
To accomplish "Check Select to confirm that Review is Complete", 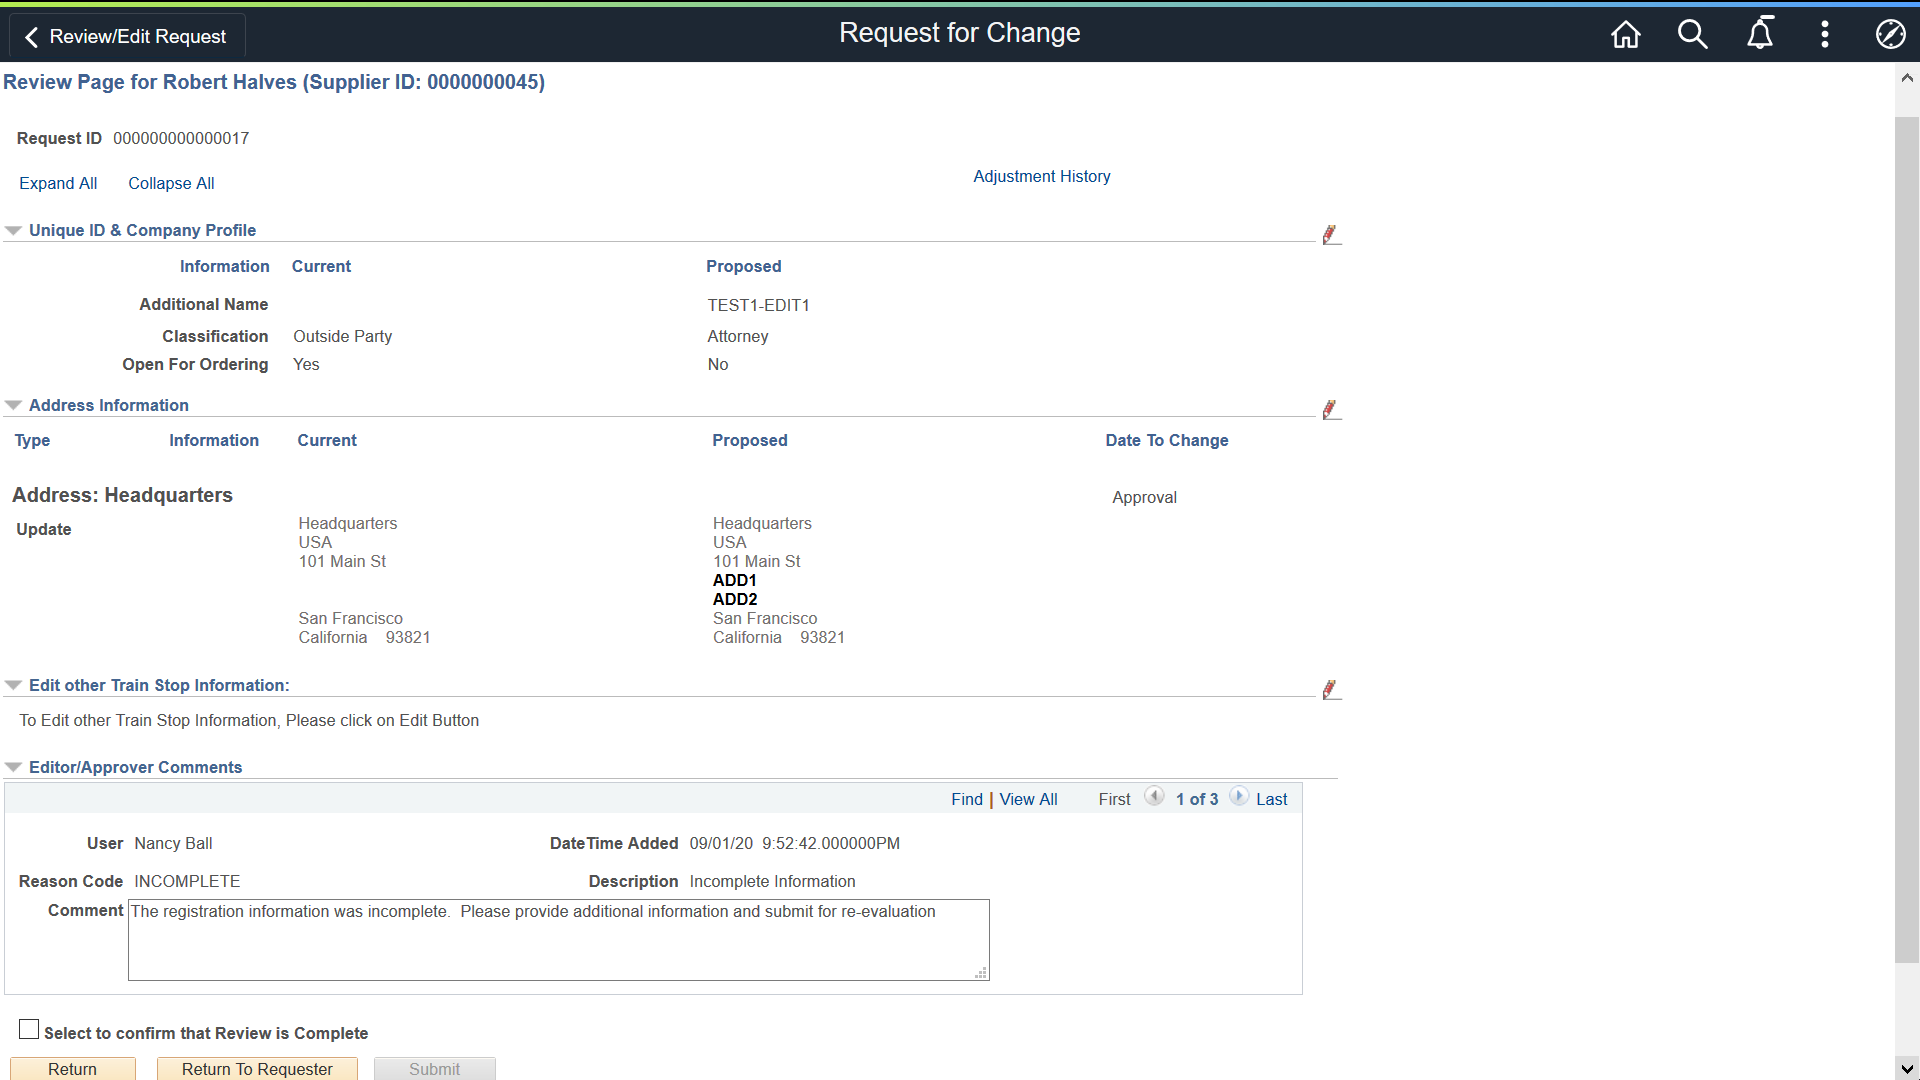I will 29,1028.
